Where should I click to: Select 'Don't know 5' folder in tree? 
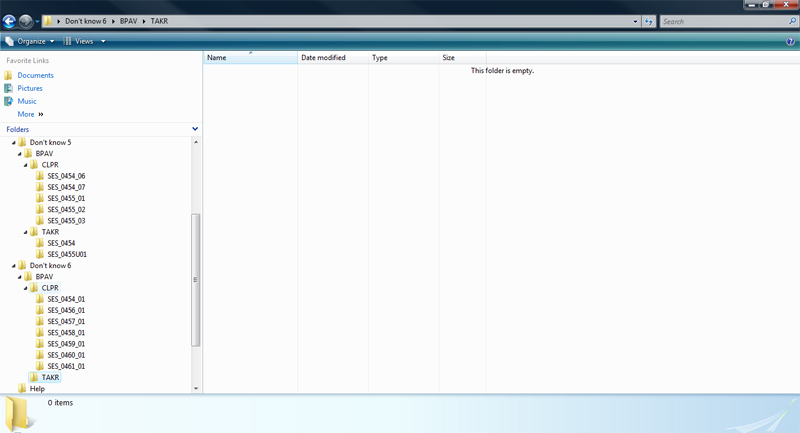point(50,142)
